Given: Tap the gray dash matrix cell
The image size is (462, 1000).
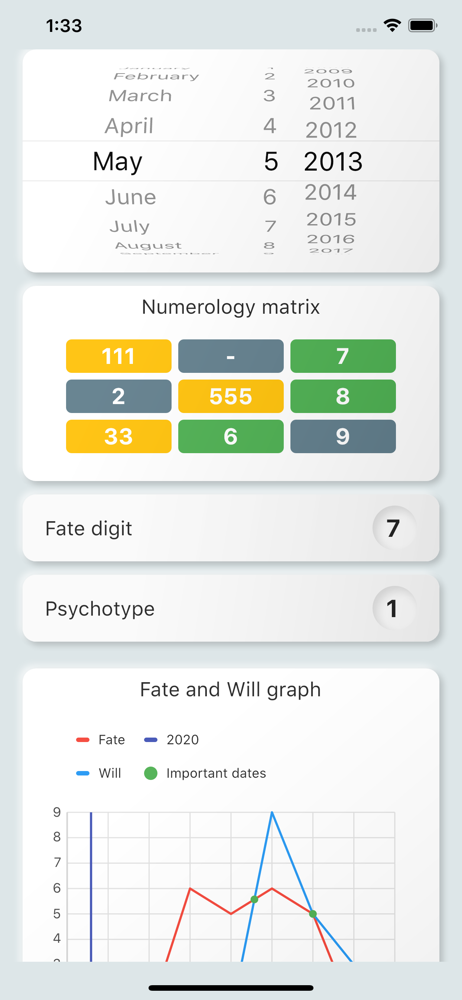Looking at the screenshot, I should 231,356.
